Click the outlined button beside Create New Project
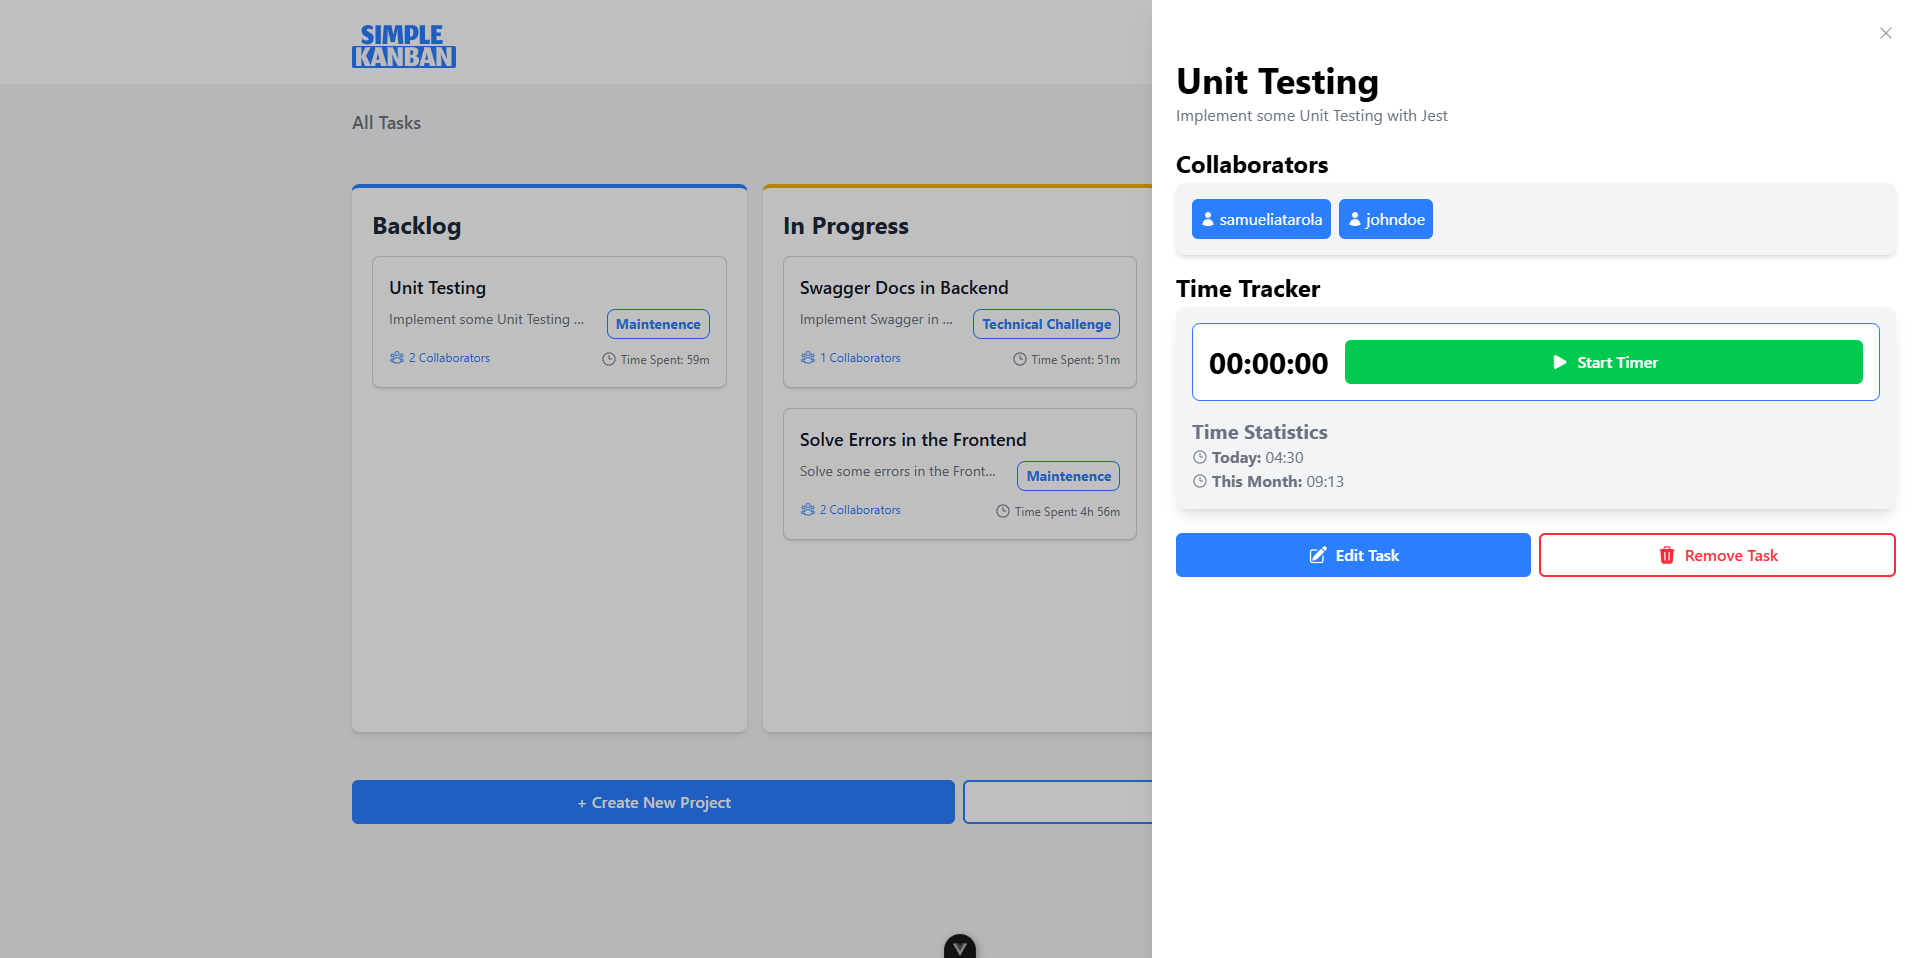1919x958 pixels. [1057, 802]
